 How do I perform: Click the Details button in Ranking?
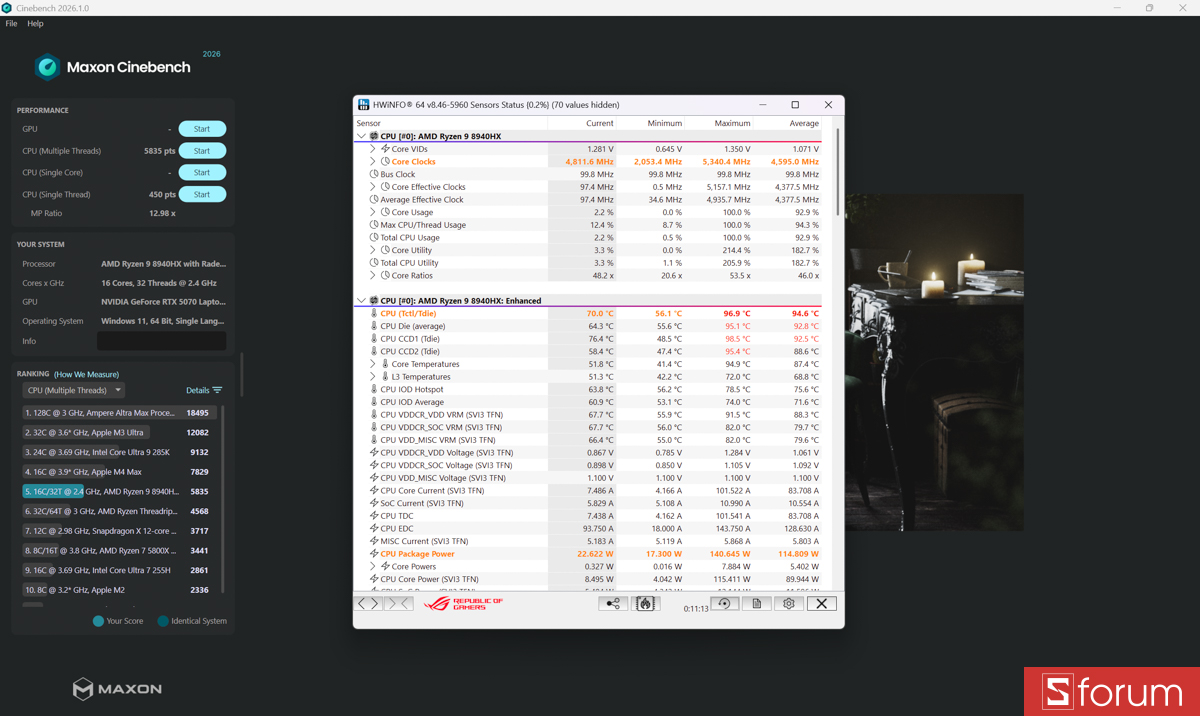[x=204, y=390]
